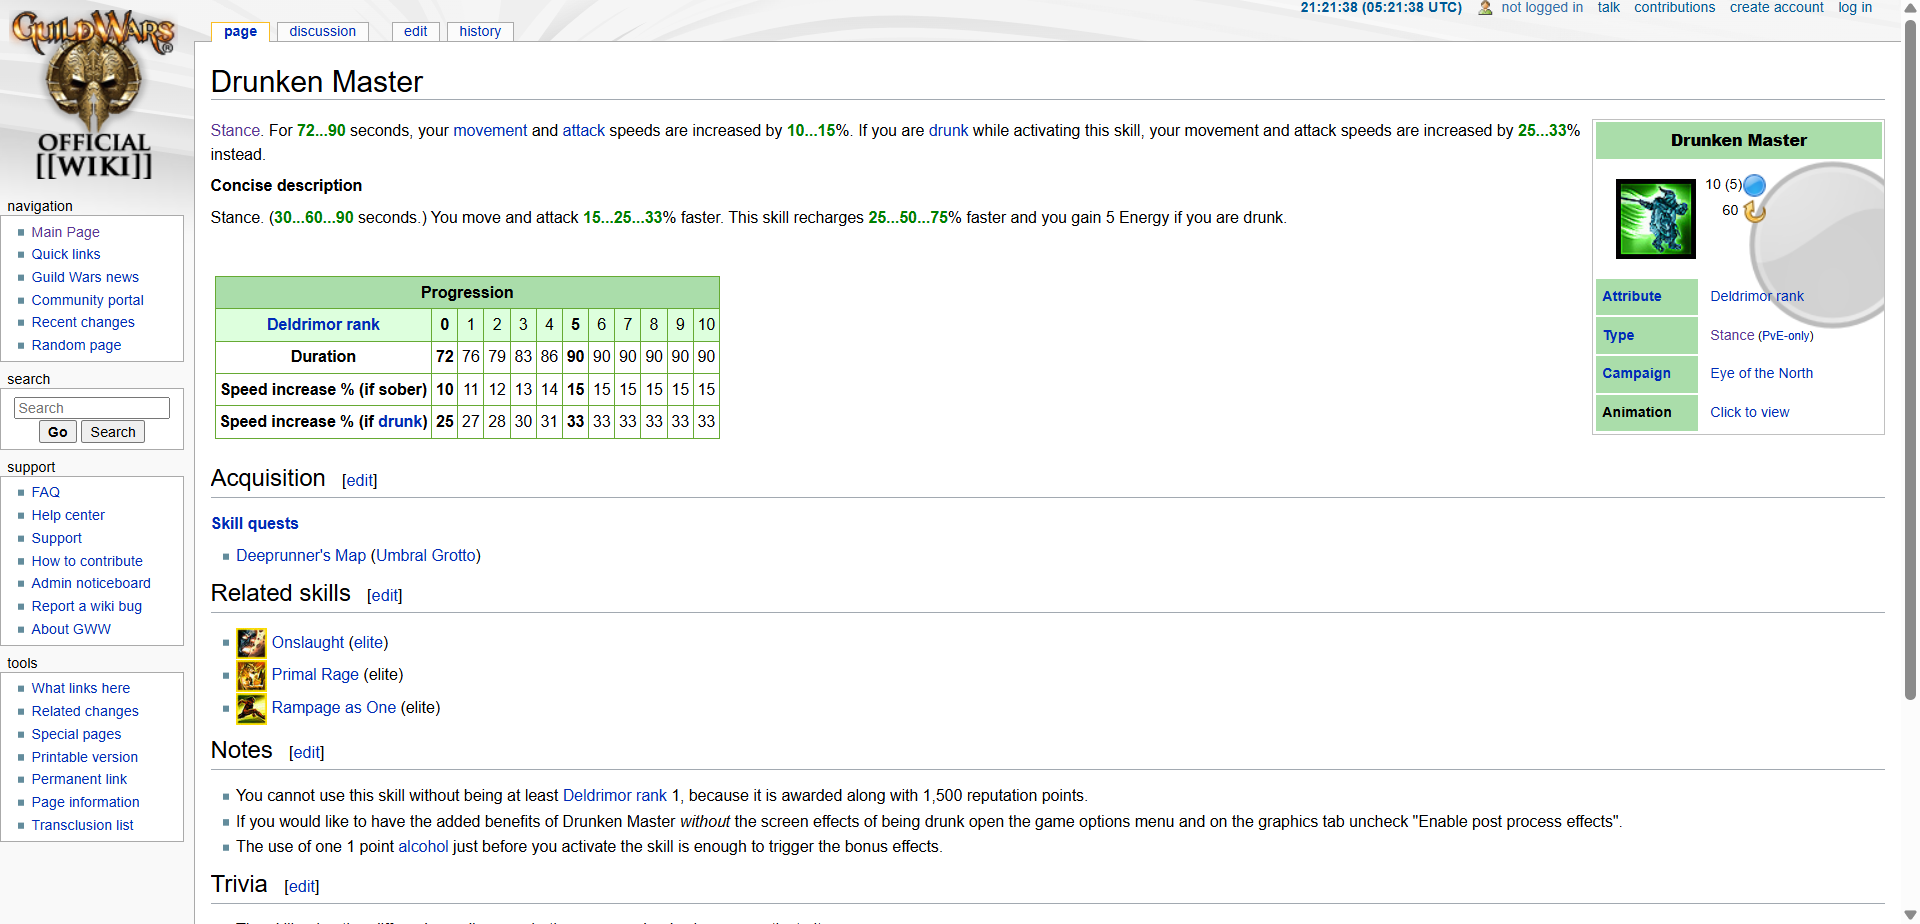The height and width of the screenshot is (924, 1920).
Task: Click the Go button
Action: tap(58, 432)
